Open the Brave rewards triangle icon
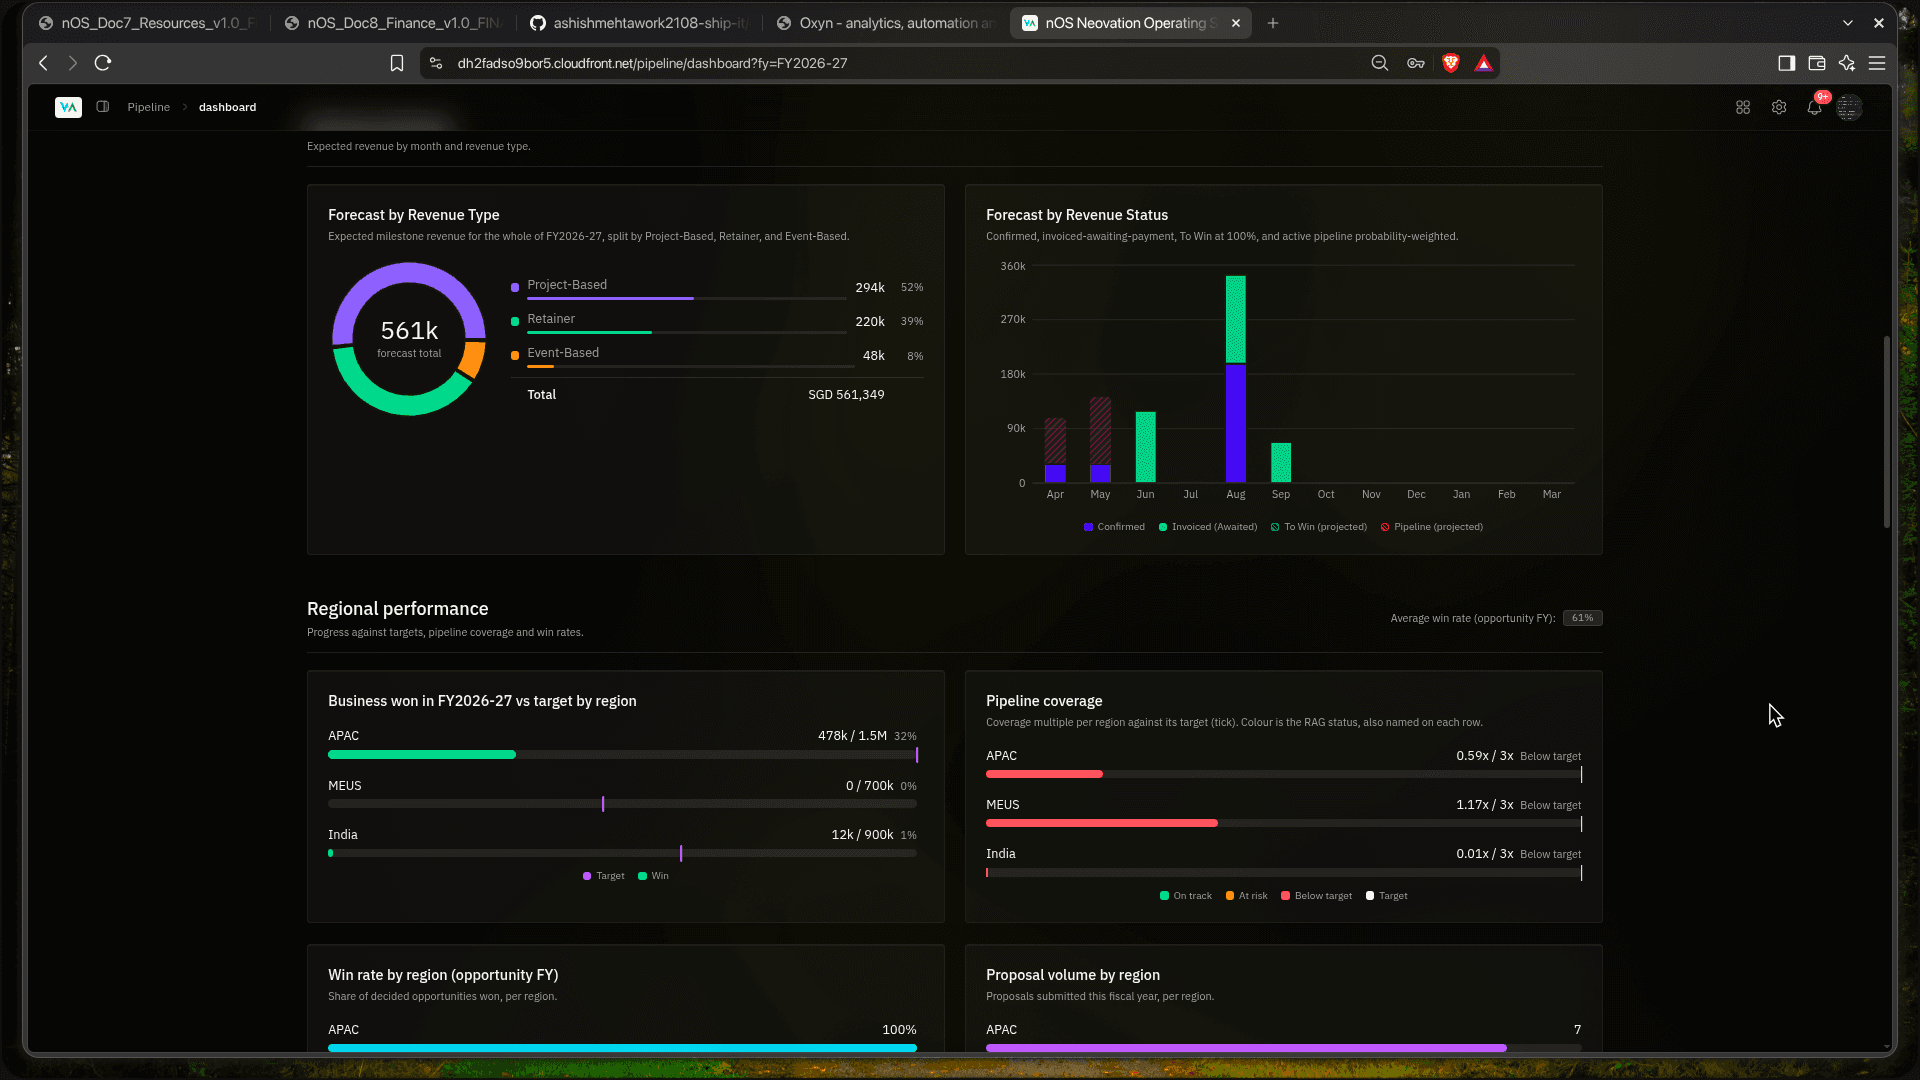Image resolution: width=1920 pixels, height=1080 pixels. click(x=1484, y=63)
